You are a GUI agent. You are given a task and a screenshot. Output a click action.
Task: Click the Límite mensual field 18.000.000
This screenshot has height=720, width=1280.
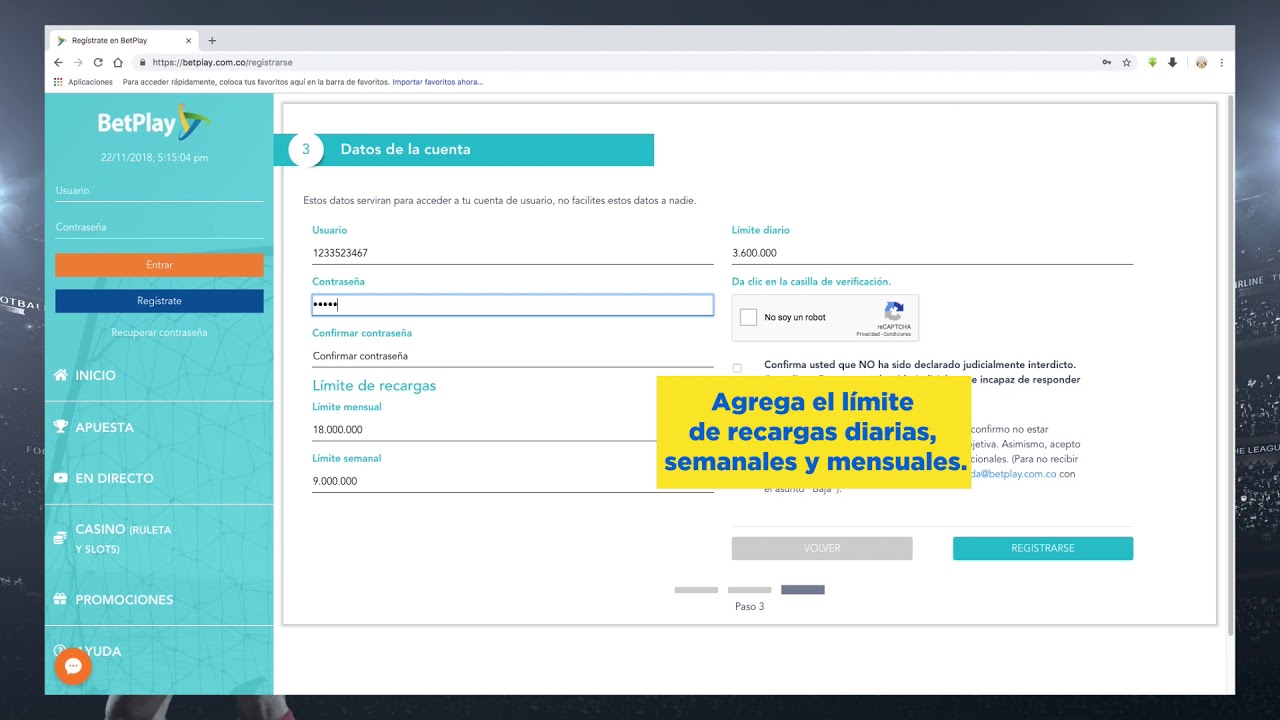[484, 430]
